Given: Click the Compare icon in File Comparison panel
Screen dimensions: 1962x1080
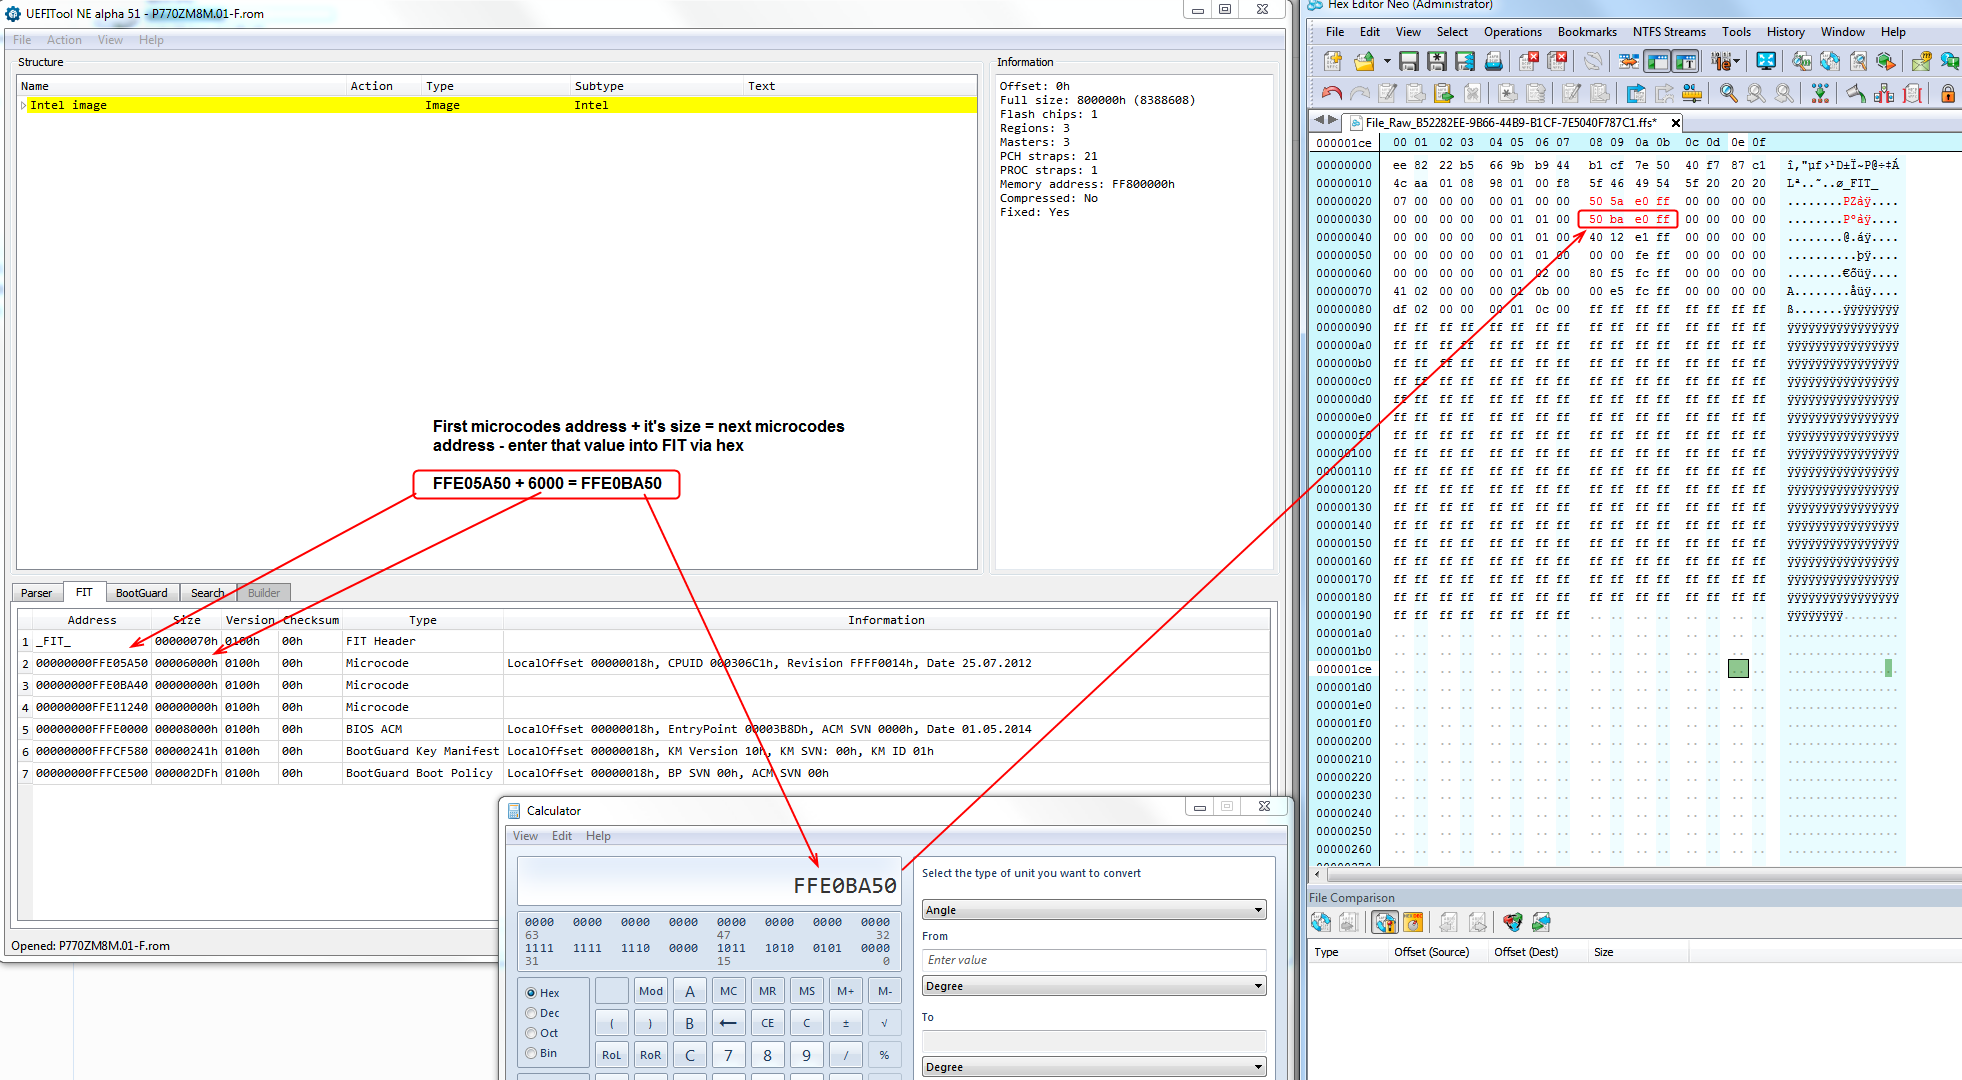Looking at the screenshot, I should pos(1321,922).
